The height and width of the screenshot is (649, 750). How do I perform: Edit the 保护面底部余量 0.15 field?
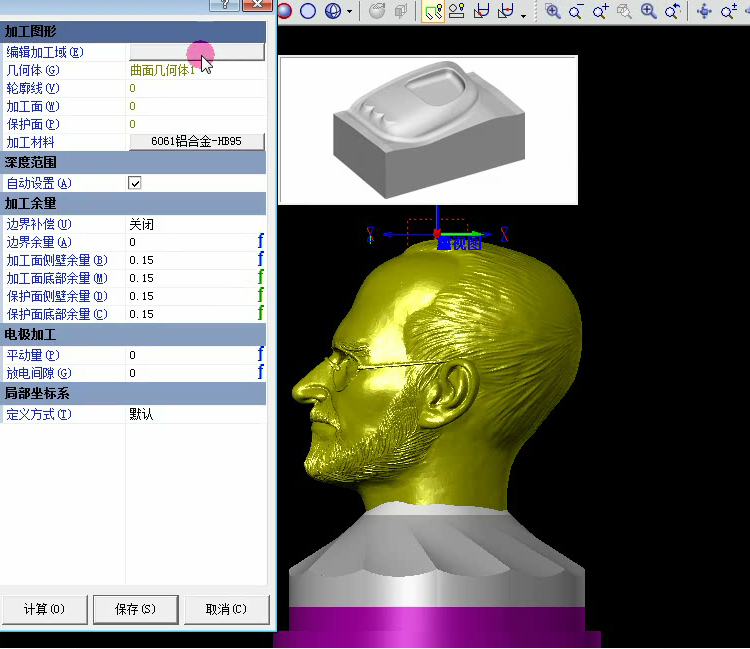point(190,314)
